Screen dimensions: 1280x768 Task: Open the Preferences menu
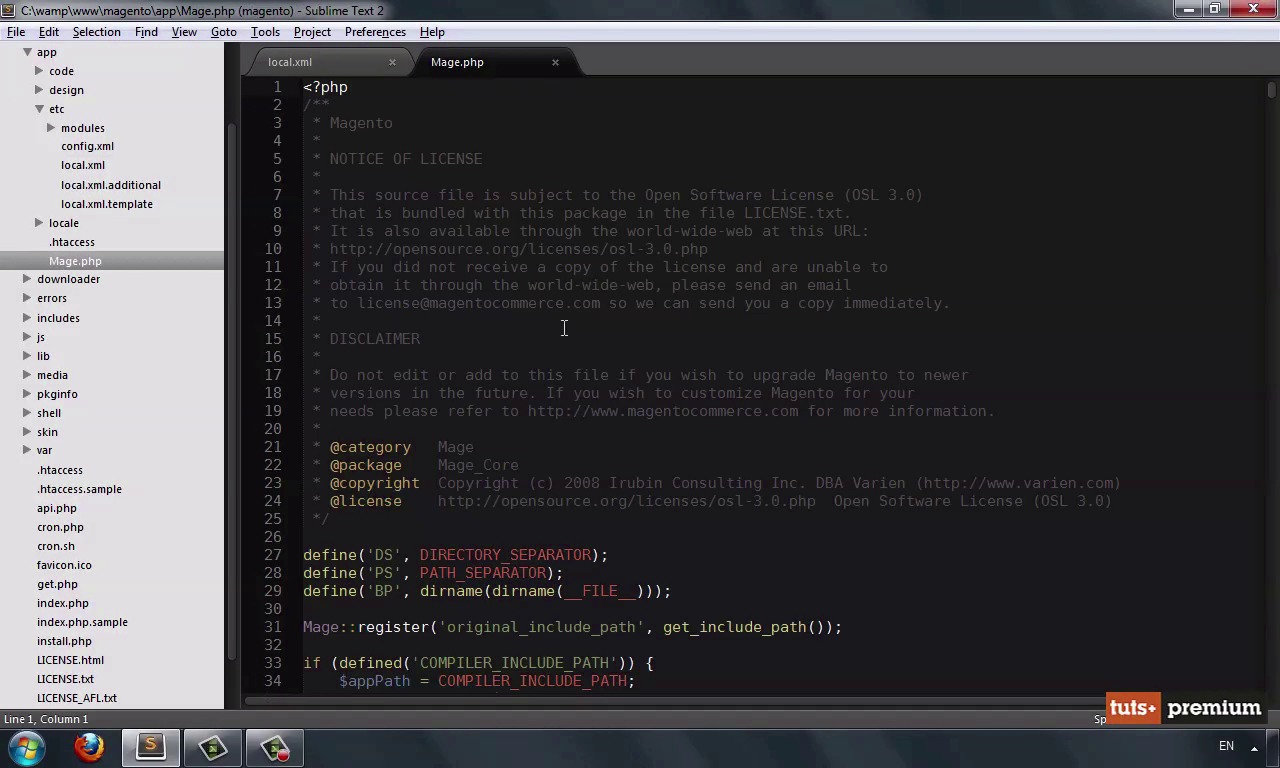coord(375,32)
